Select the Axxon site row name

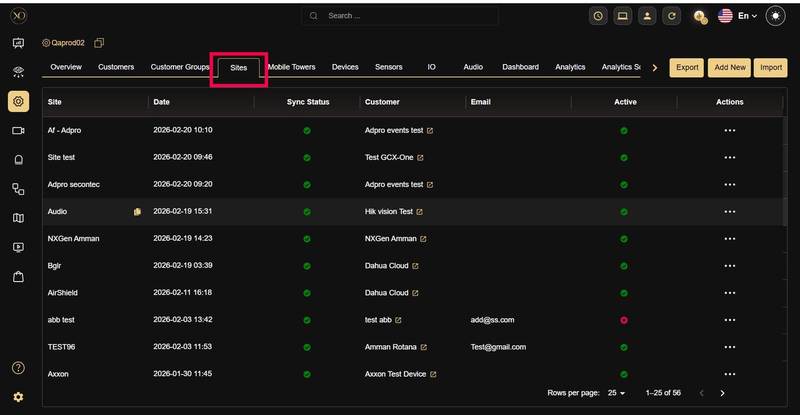[58, 374]
